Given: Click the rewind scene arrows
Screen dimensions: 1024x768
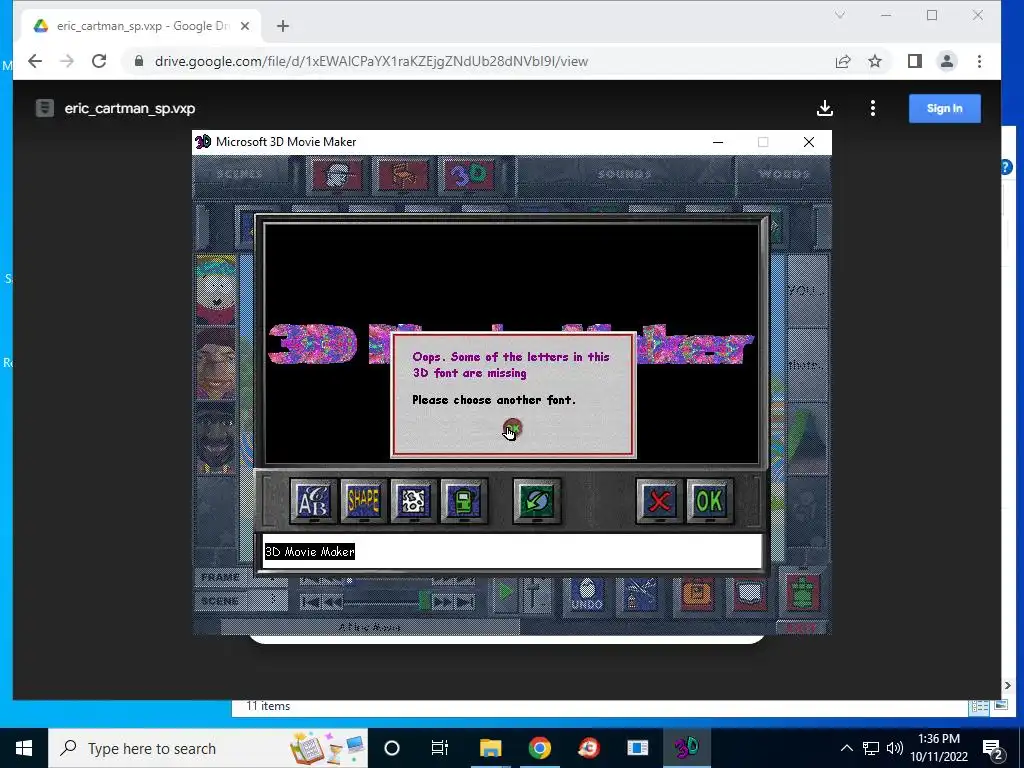Looking at the screenshot, I should coord(332,602).
